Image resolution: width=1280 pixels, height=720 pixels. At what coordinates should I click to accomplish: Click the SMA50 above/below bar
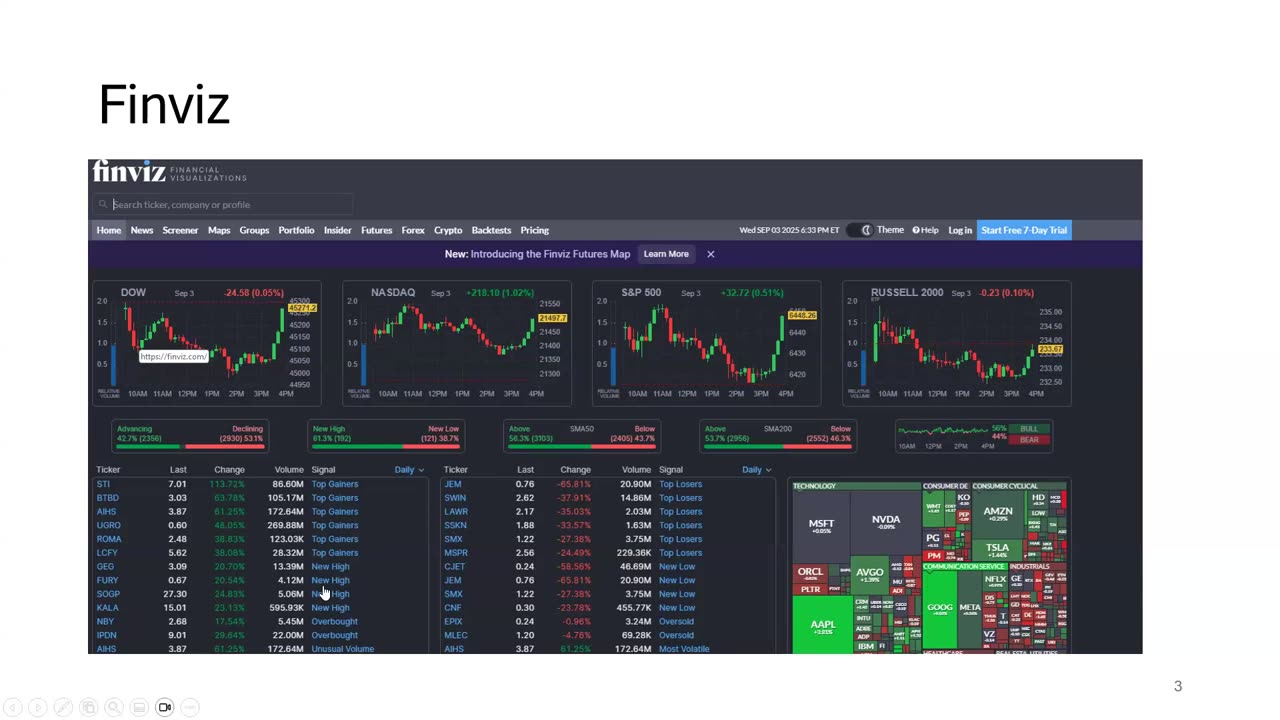tap(582, 446)
